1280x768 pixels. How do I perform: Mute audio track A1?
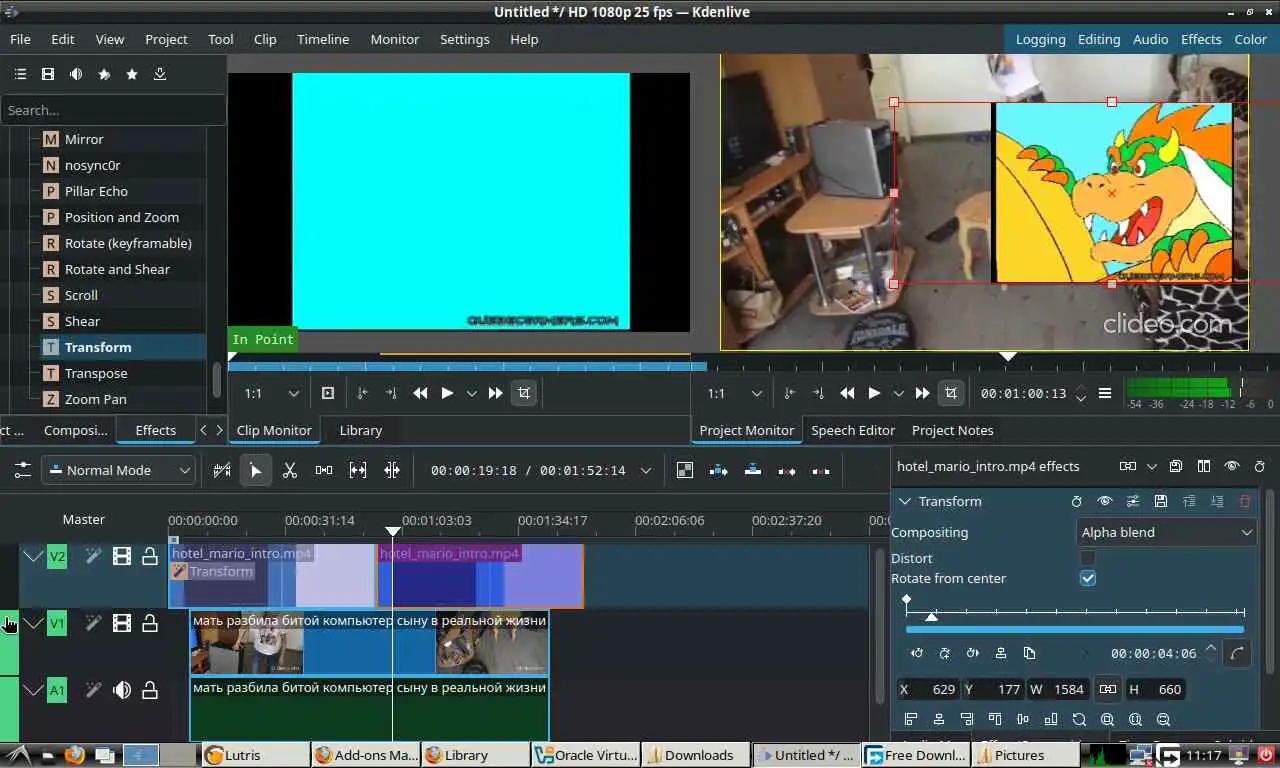click(122, 690)
